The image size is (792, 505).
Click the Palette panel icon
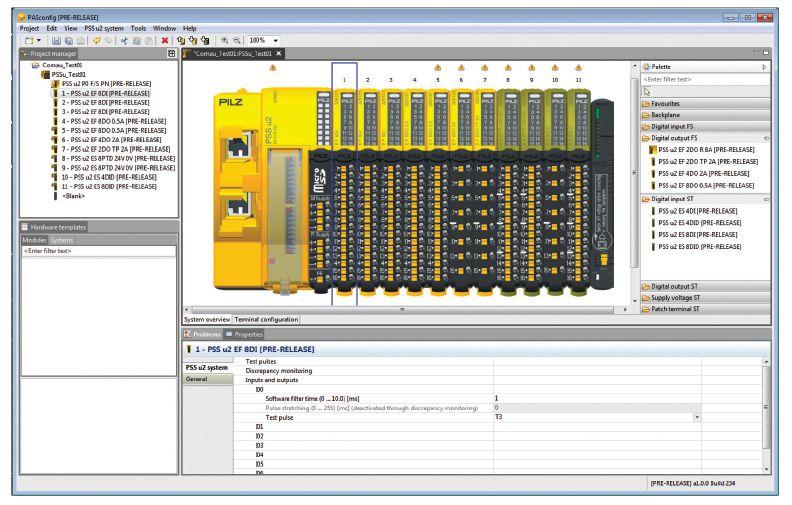tap(646, 67)
